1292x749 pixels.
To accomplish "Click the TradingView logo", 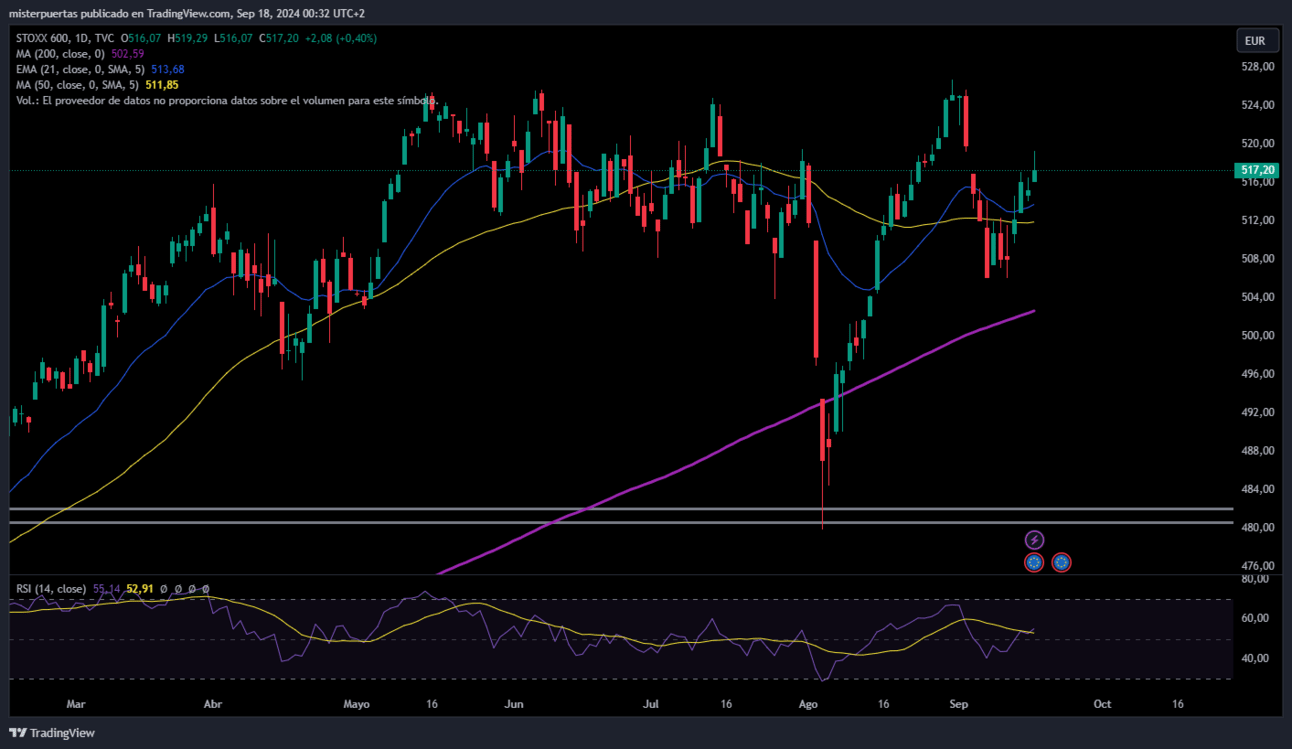I will (x=52, y=733).
